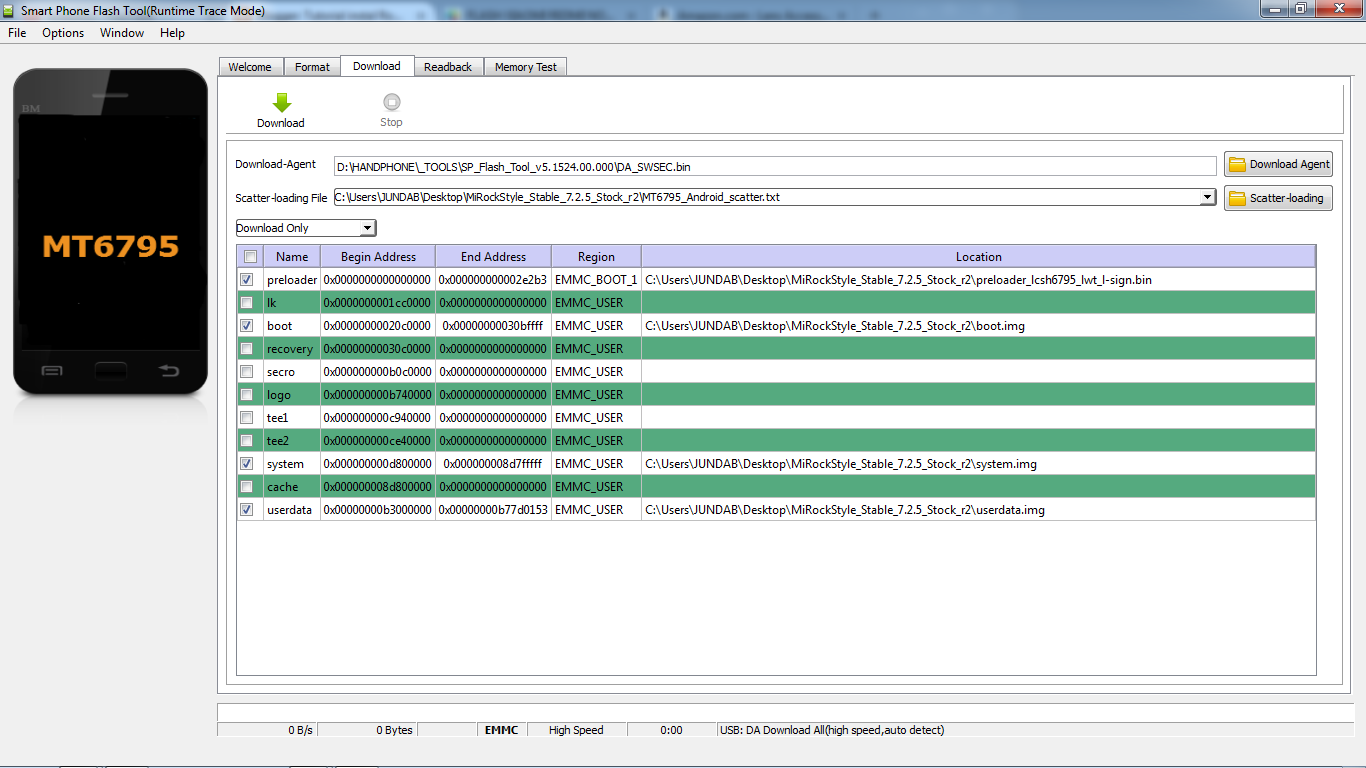Click the Smart Phone Flash Tool title icon
The width and height of the screenshot is (1366, 768).
coord(10,10)
